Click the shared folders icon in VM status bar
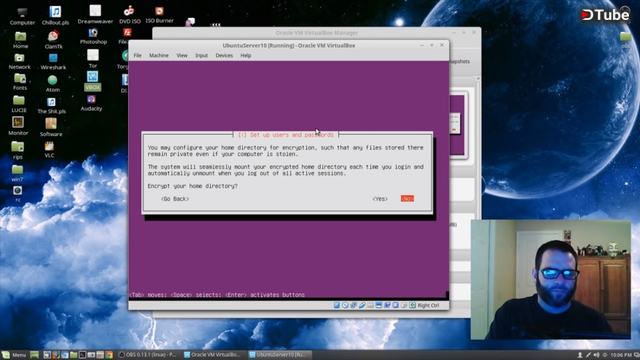 [x=370, y=305]
